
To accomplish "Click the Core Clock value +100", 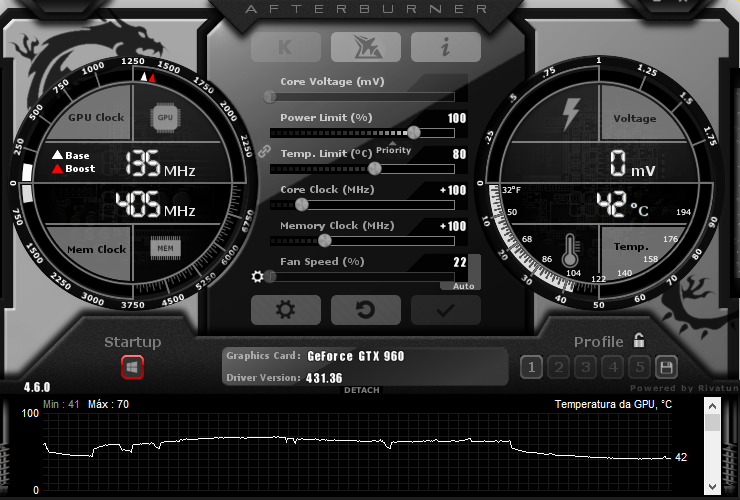I will pos(453,190).
